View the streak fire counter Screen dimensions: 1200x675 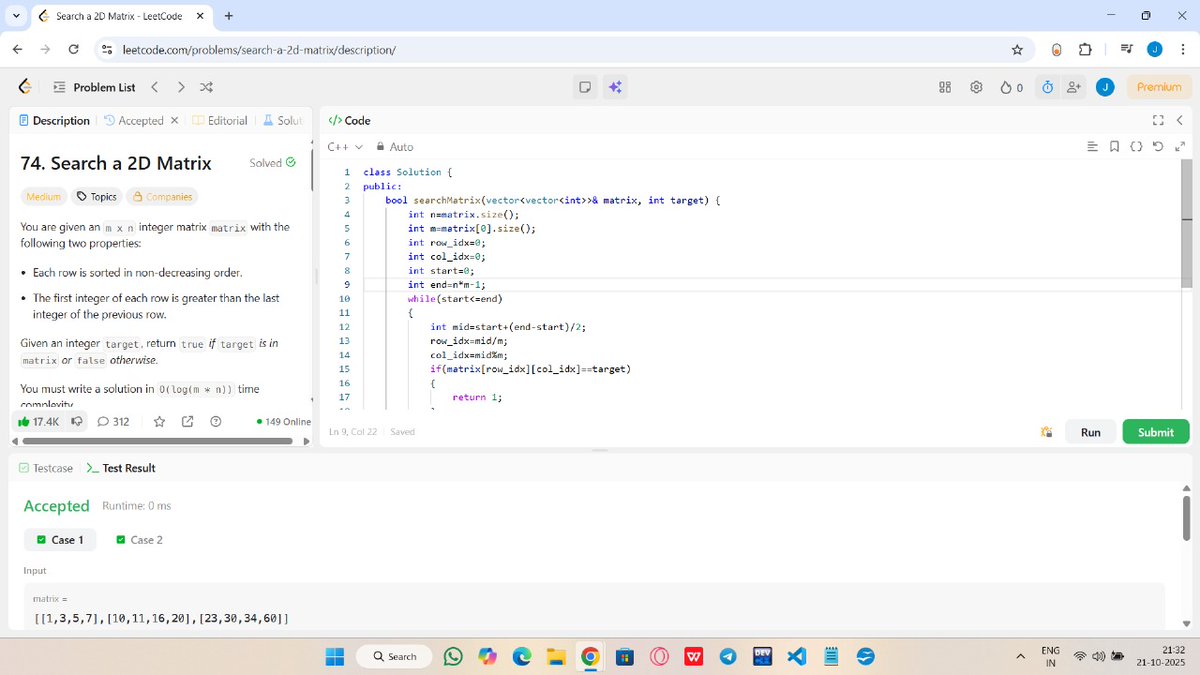point(1012,87)
